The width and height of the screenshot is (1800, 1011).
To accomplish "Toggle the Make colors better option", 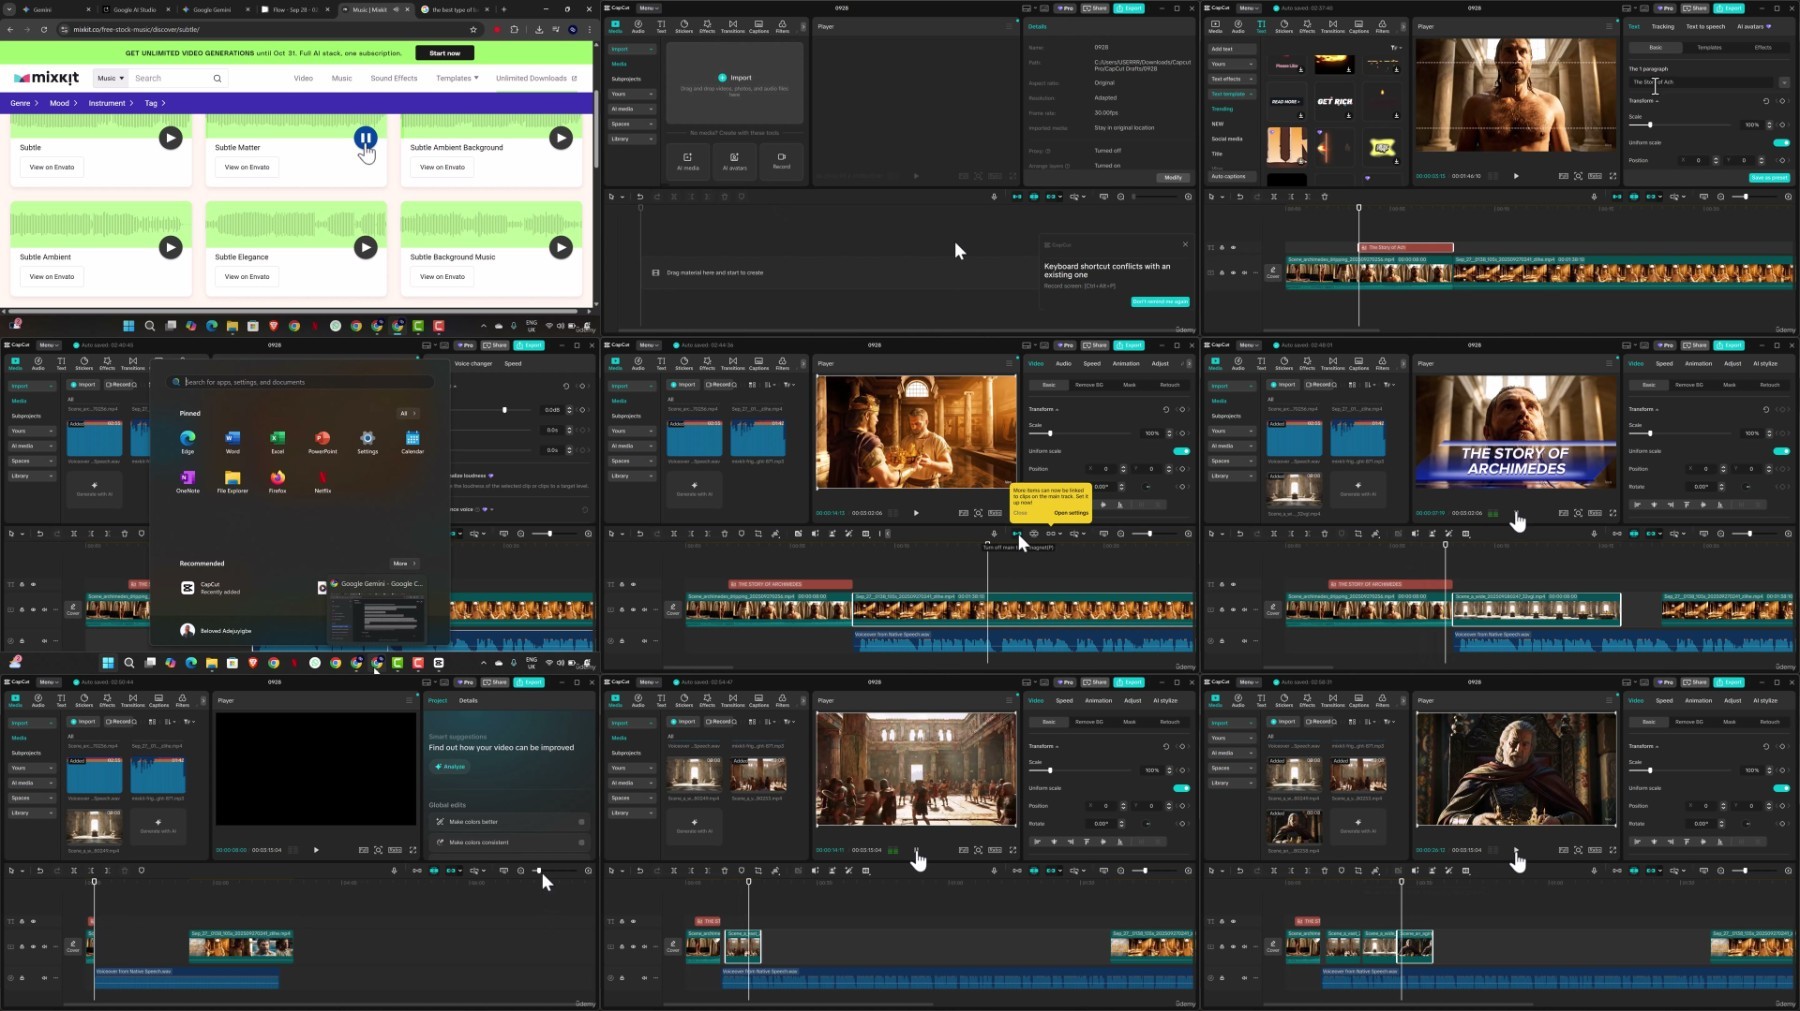I will tap(581, 822).
